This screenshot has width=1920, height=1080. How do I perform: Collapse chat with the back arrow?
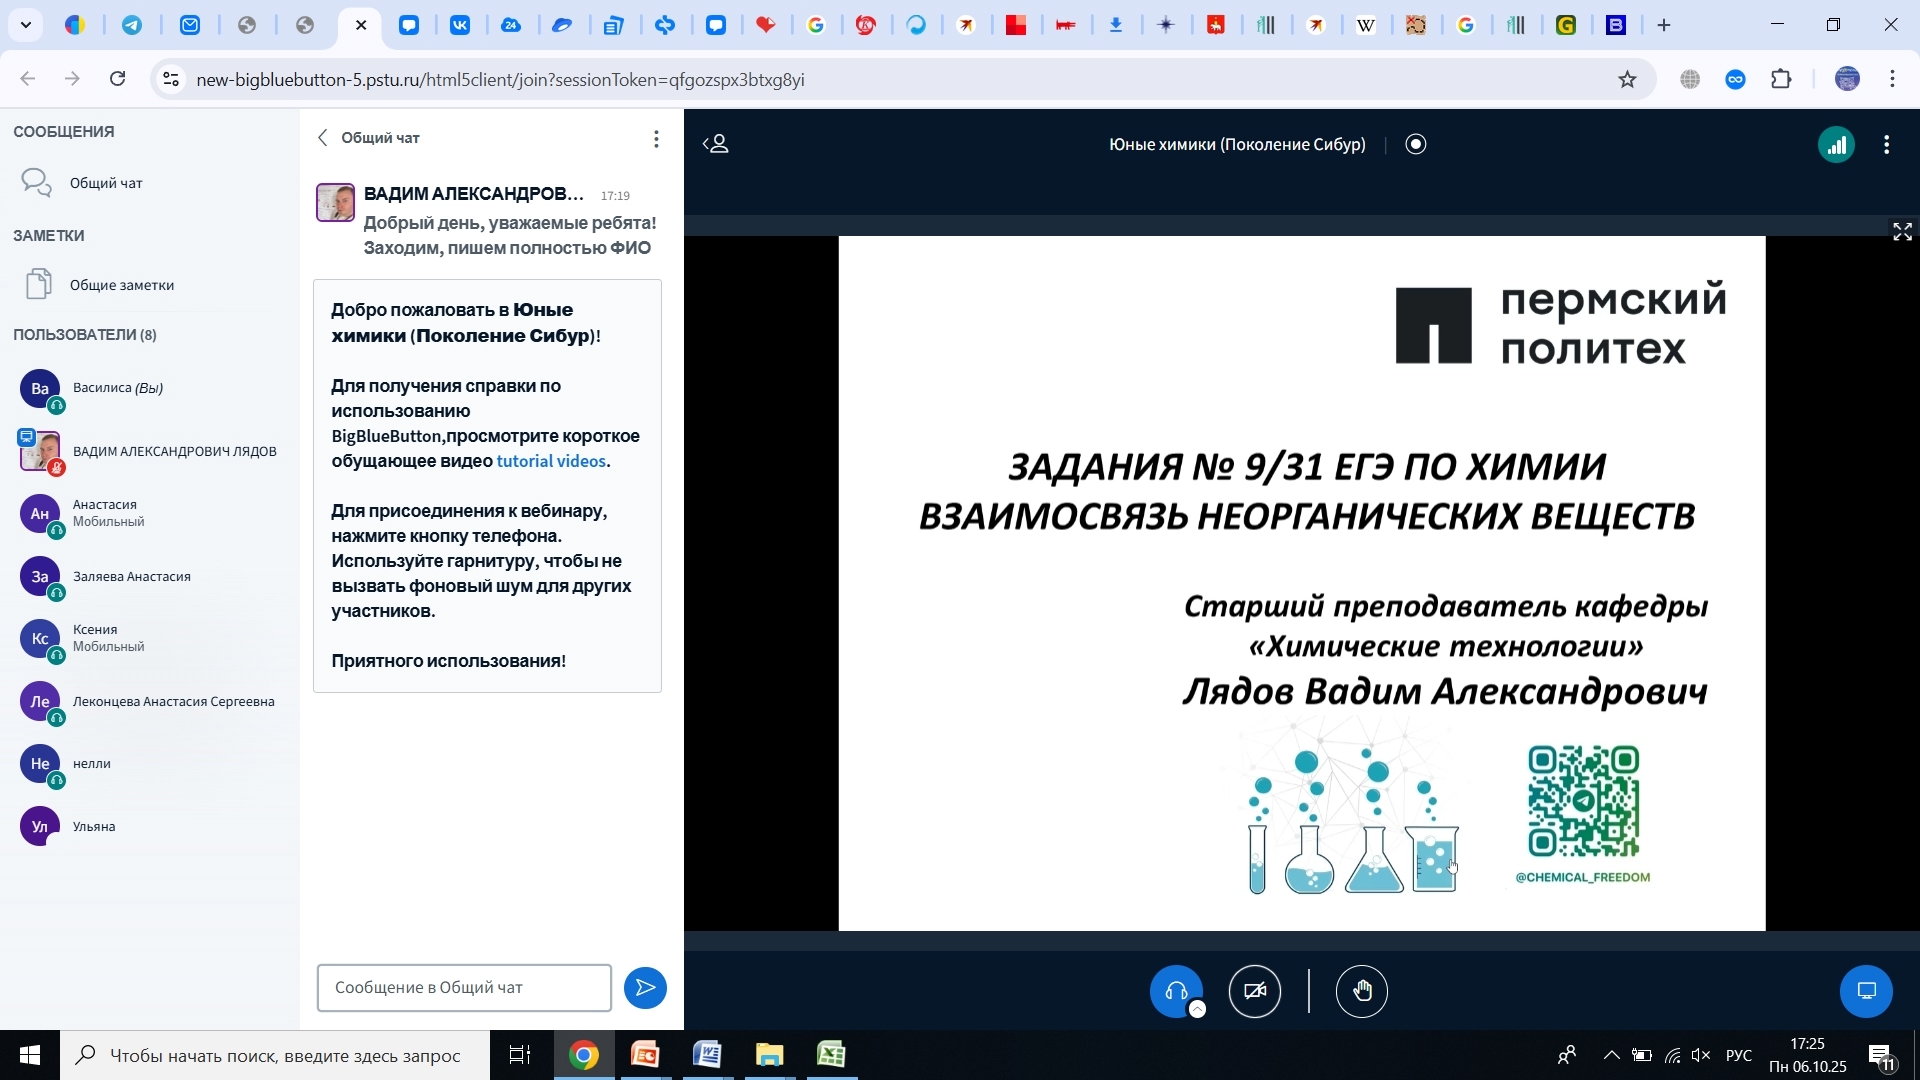tap(323, 138)
